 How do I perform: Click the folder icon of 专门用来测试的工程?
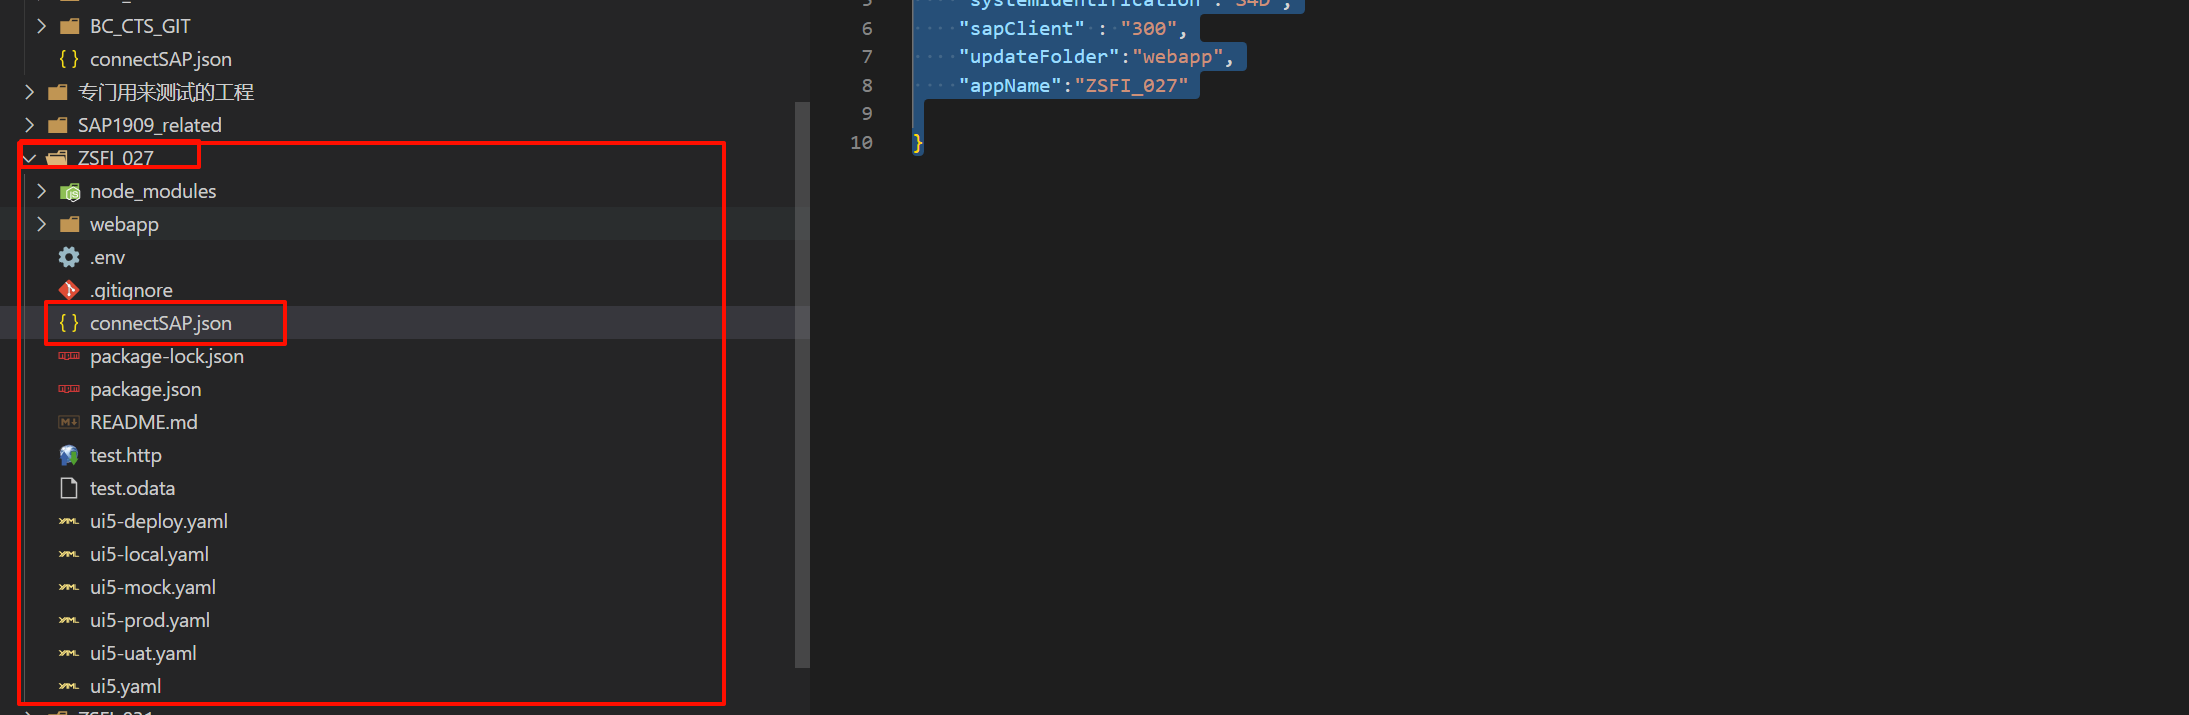57,92
